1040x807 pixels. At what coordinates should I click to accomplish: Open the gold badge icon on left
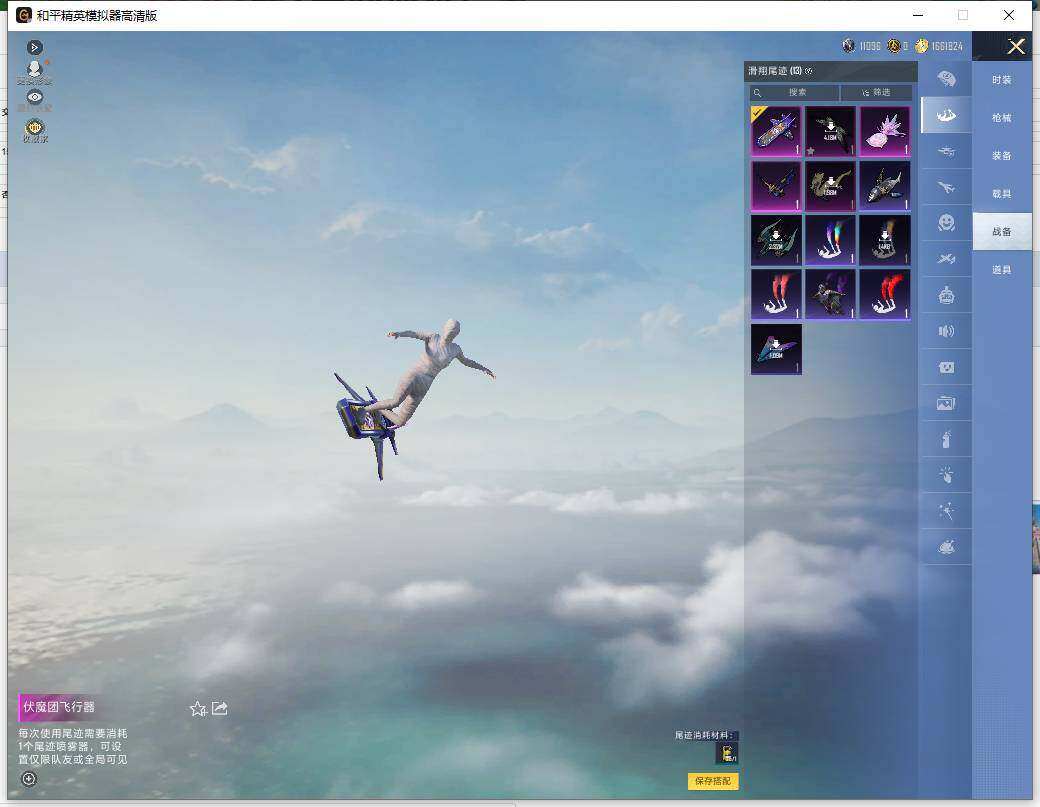click(34, 129)
